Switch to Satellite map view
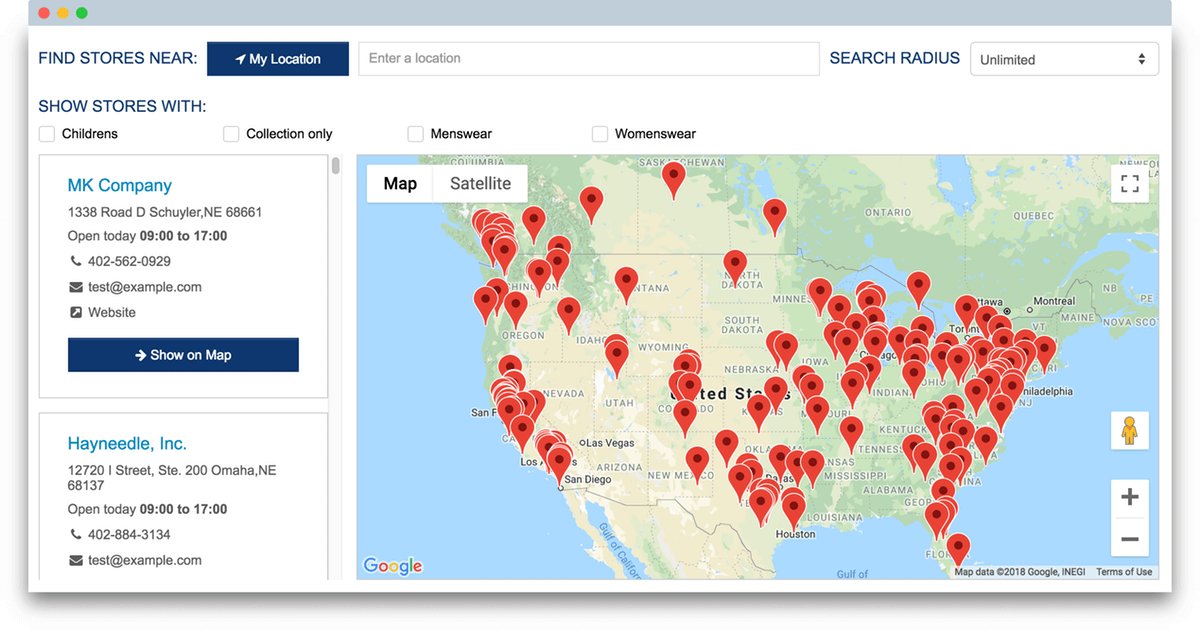The image size is (1200, 630). (480, 184)
